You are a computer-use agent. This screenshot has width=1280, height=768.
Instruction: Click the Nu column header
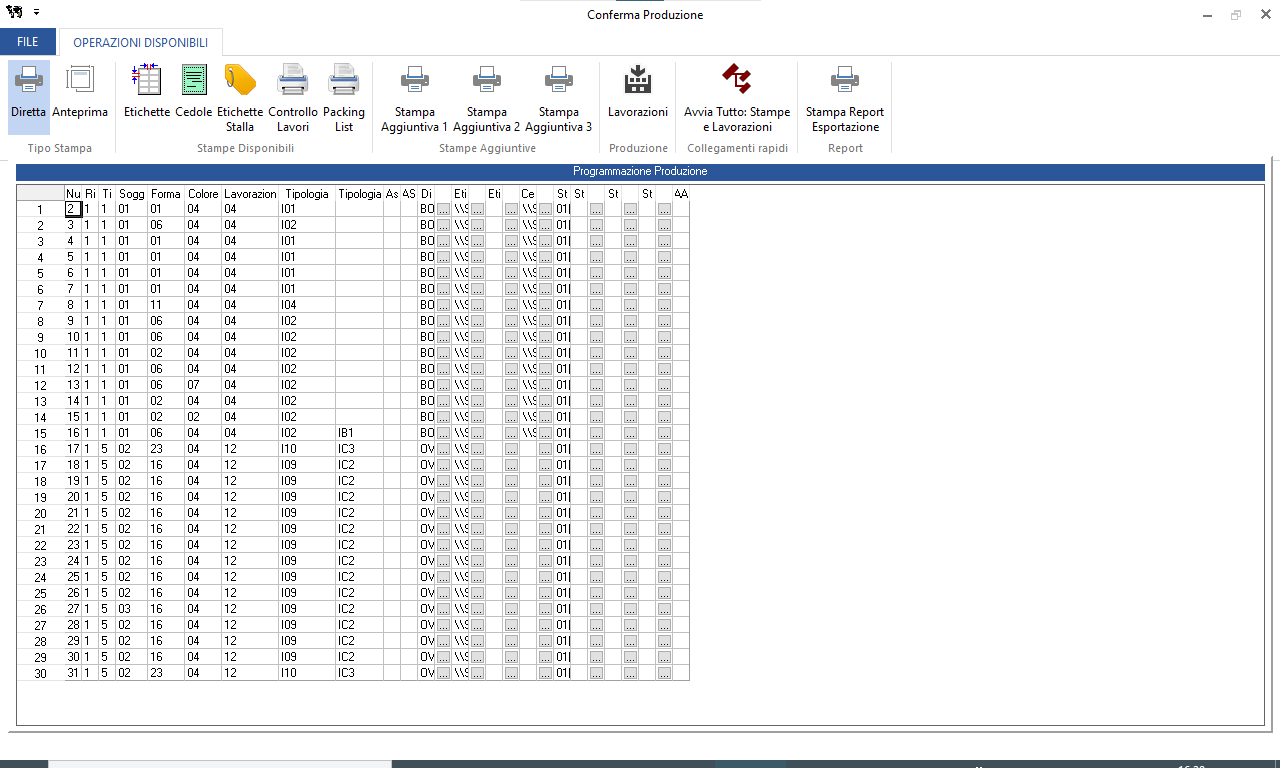[x=73, y=193]
